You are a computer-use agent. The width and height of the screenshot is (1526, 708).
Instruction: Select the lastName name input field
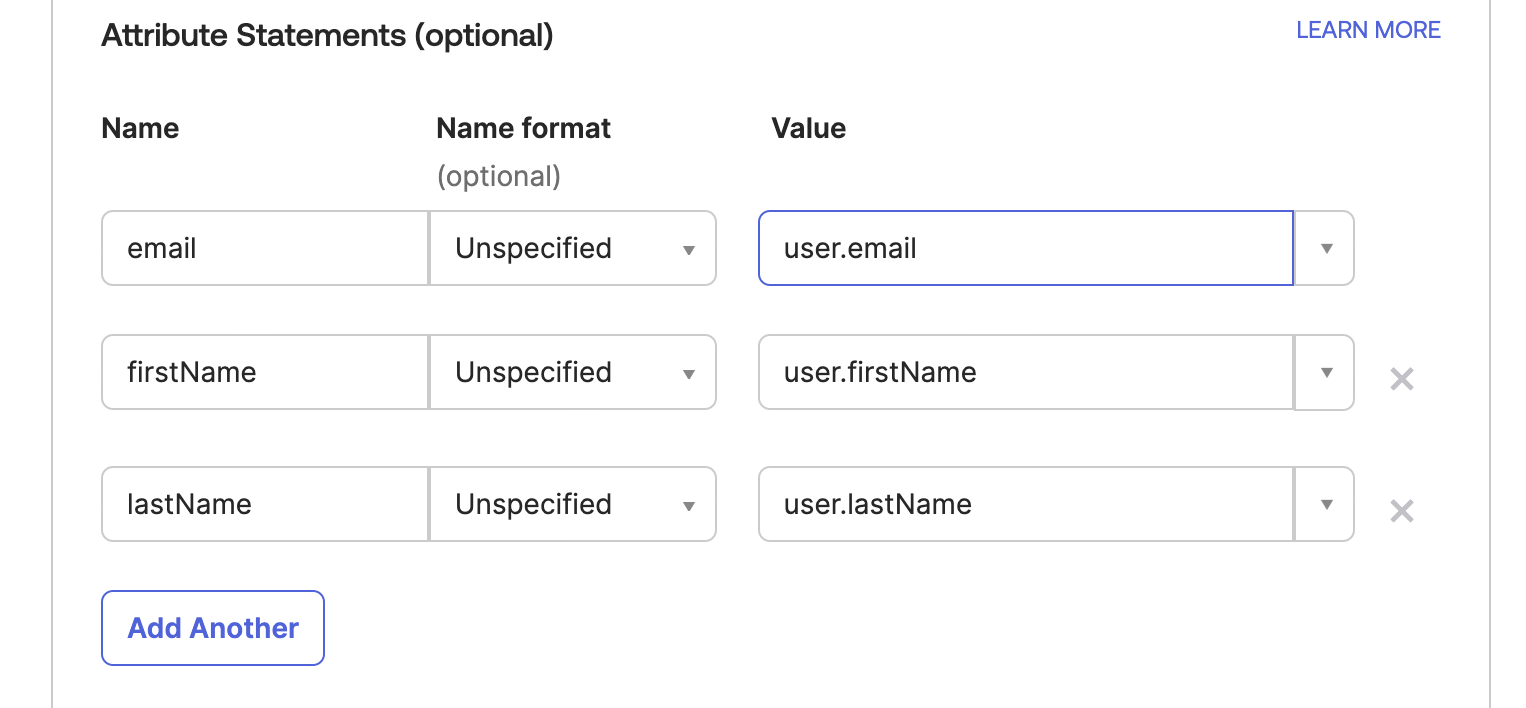pyautogui.click(x=264, y=504)
